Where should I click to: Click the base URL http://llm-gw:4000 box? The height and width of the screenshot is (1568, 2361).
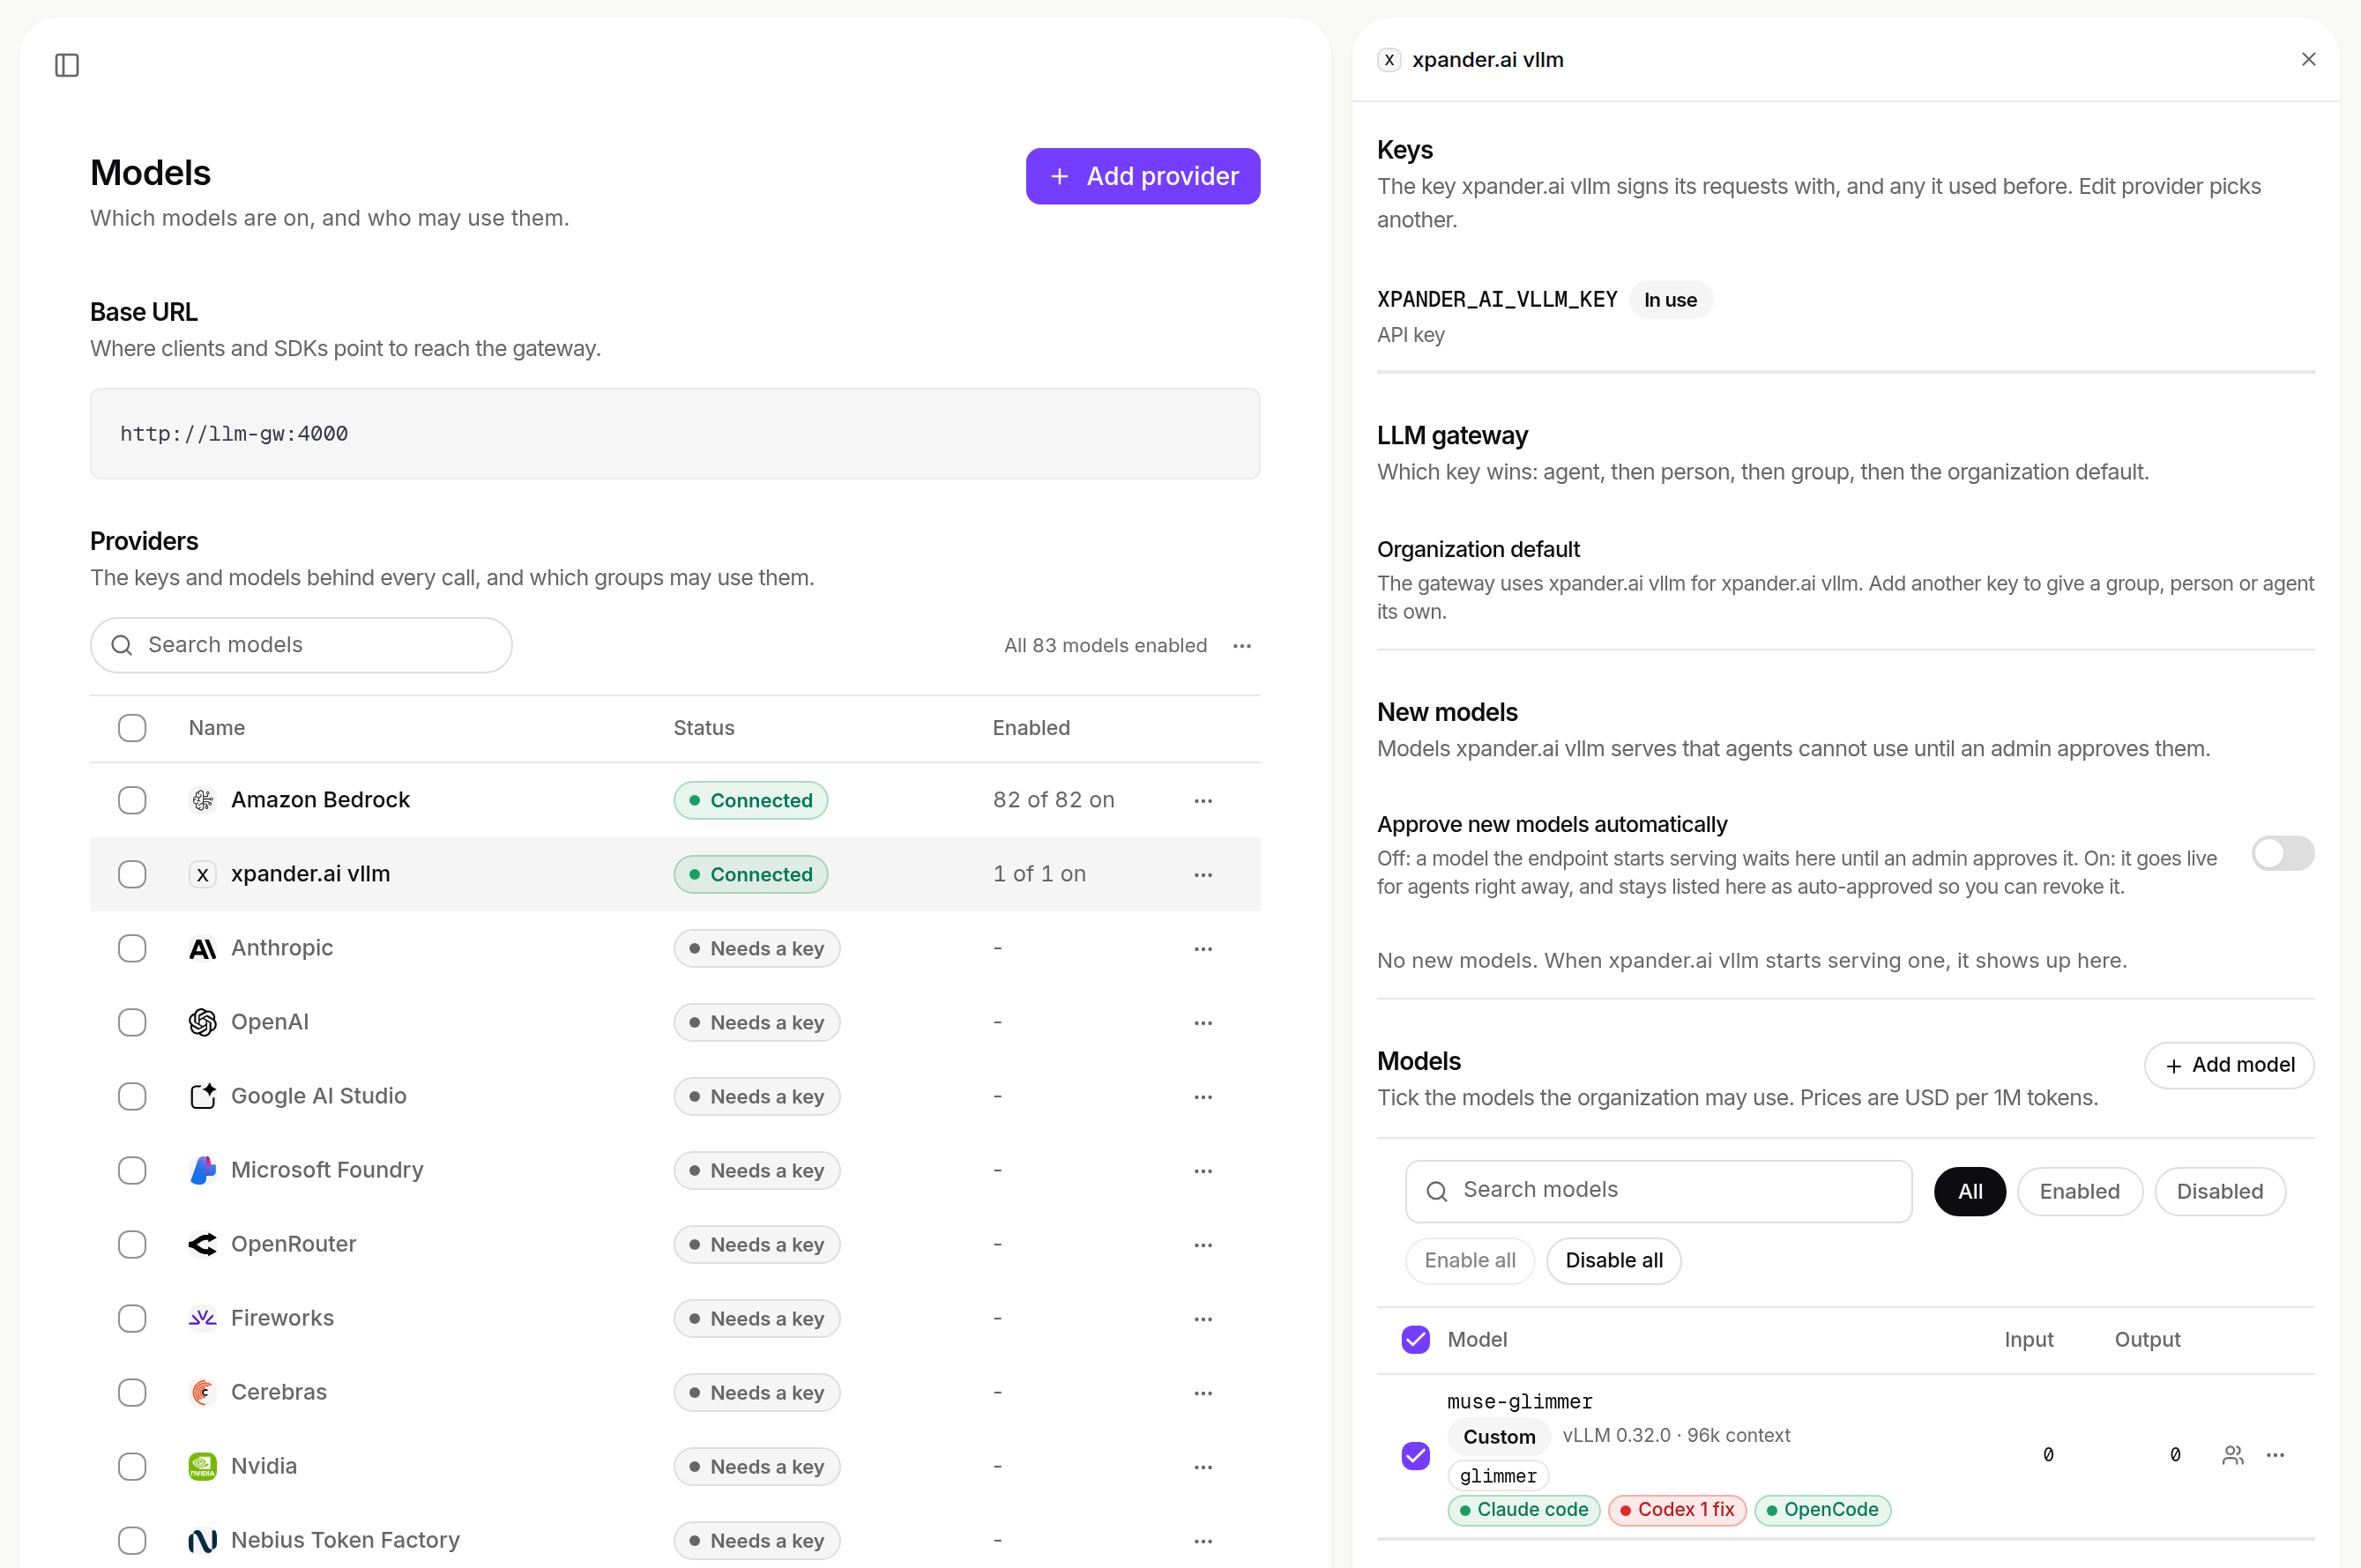pyautogui.click(x=675, y=433)
